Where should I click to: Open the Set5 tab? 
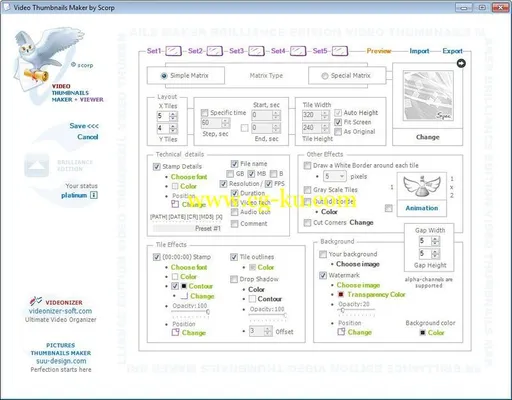[320, 51]
